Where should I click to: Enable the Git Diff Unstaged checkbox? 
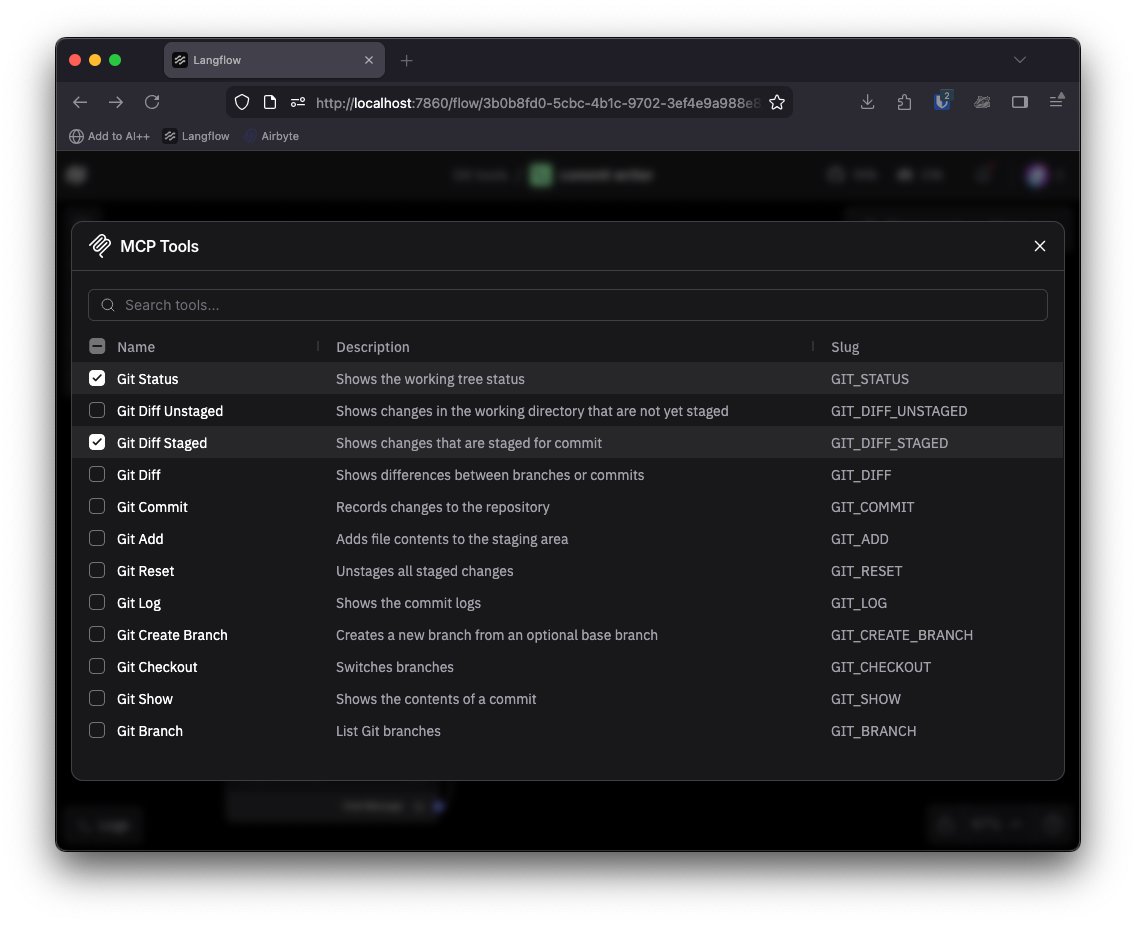coord(97,411)
